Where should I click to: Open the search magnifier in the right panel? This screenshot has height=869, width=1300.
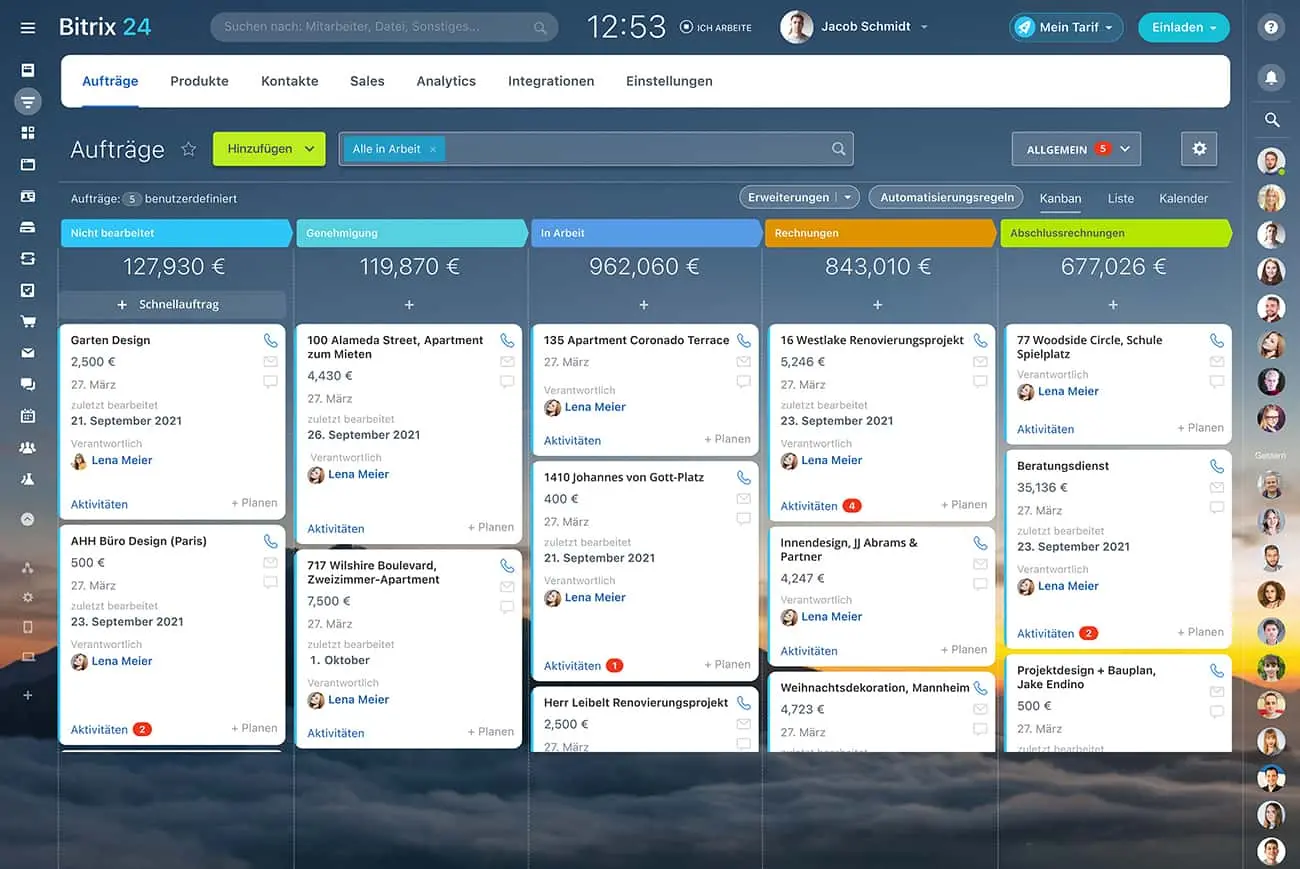coord(1271,119)
